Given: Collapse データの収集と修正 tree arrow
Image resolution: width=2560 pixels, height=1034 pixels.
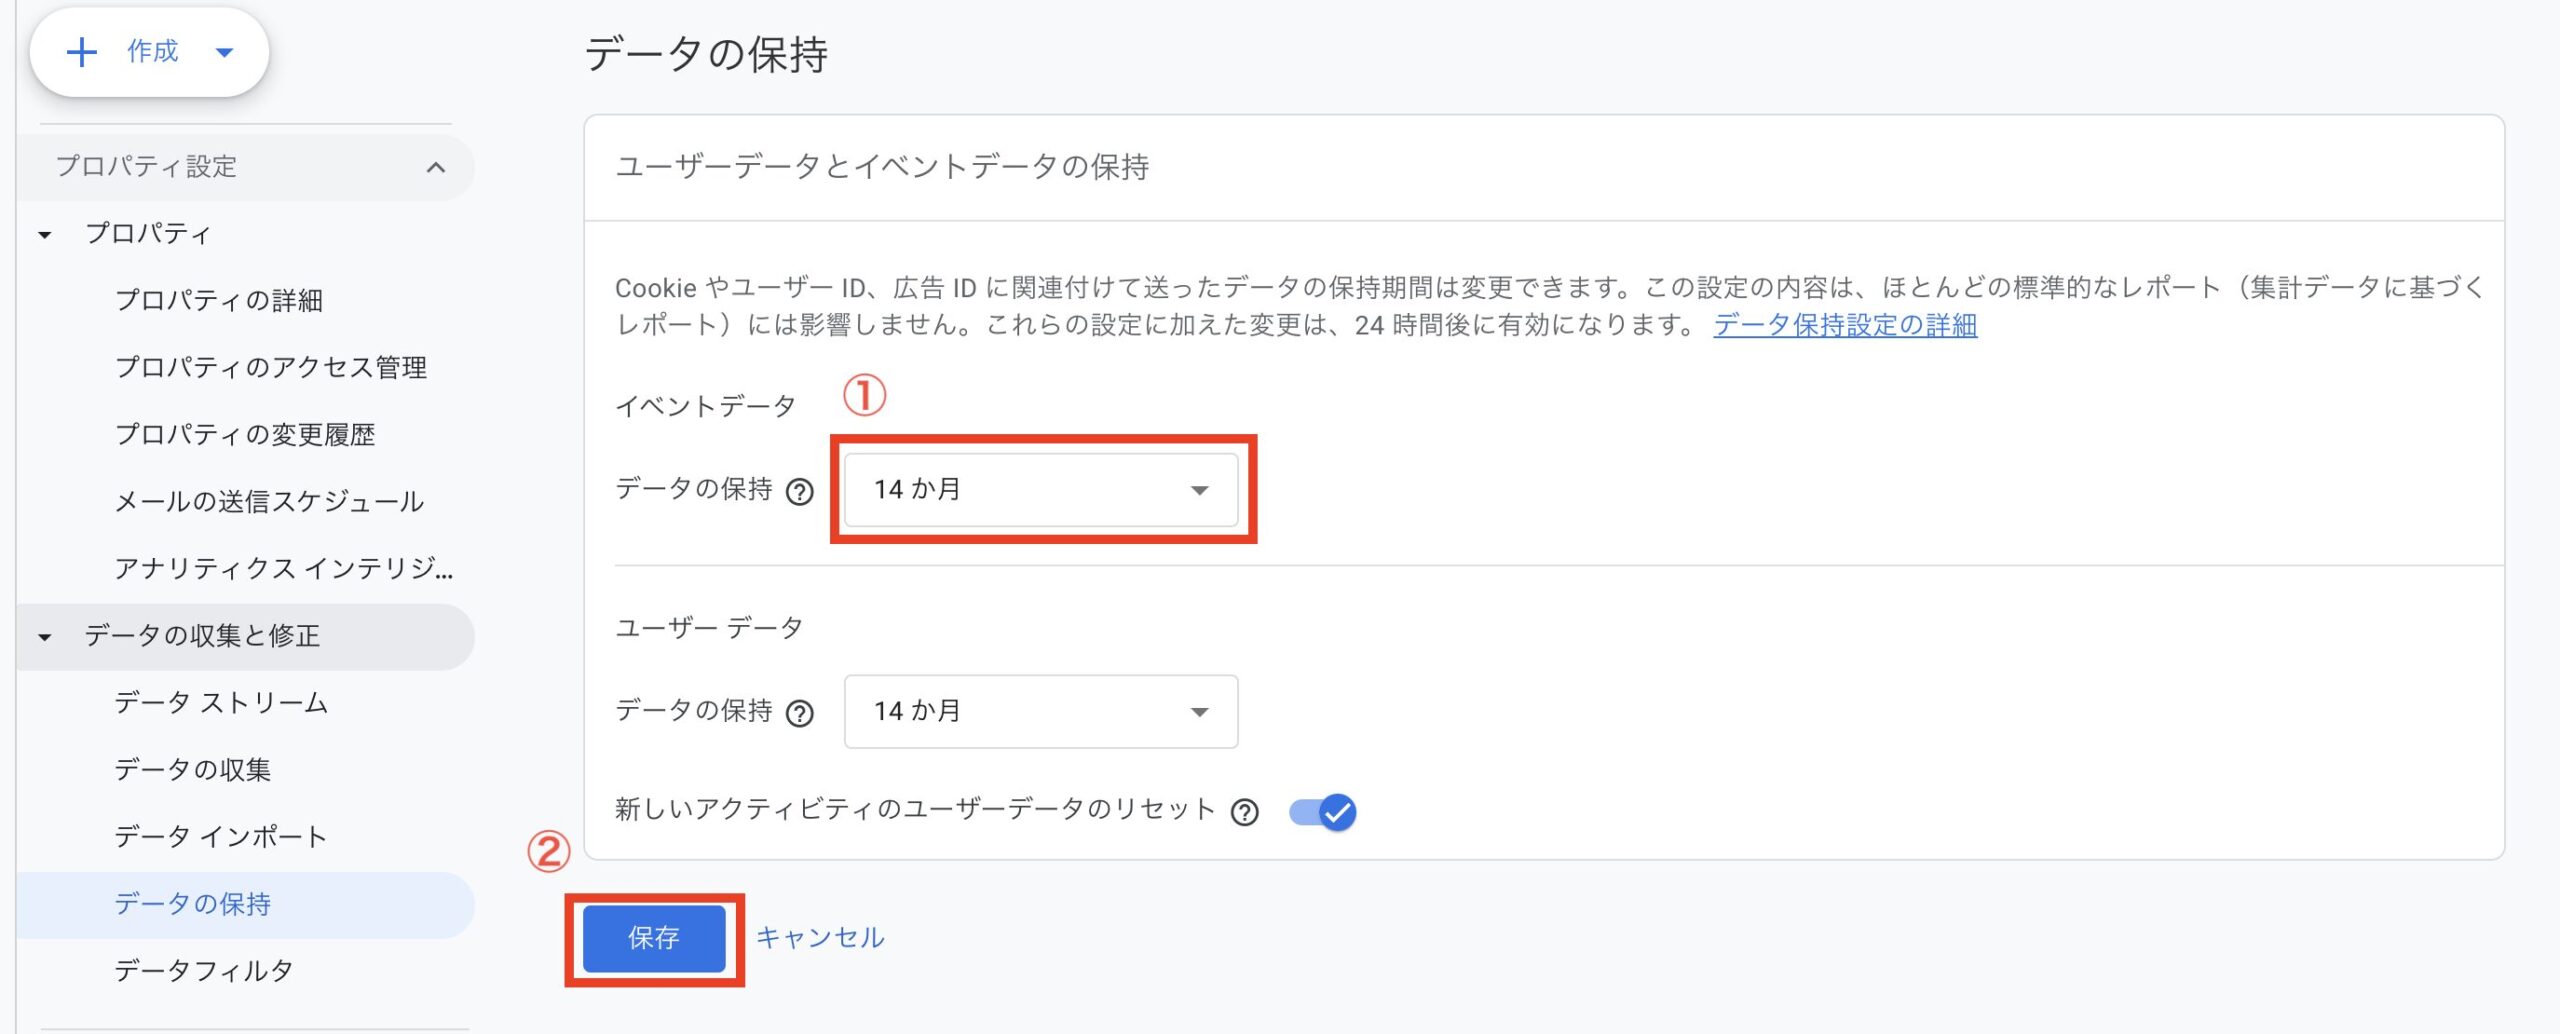Looking at the screenshot, I should pyautogui.click(x=44, y=637).
